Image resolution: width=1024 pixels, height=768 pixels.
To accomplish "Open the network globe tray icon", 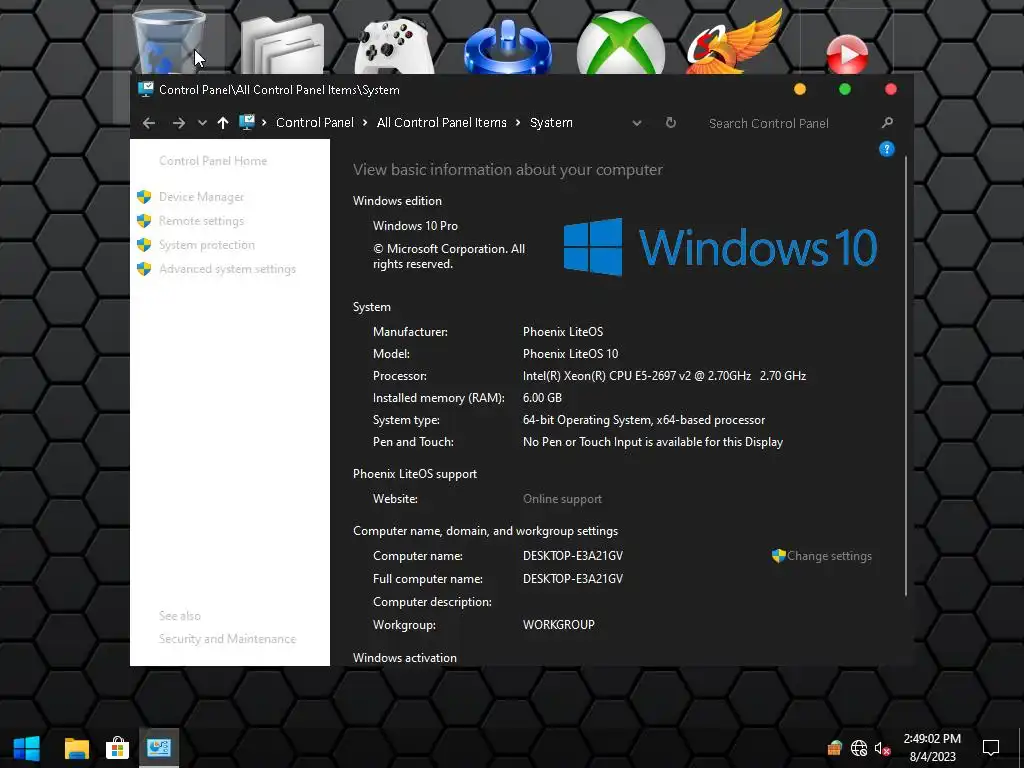I will tap(859, 748).
